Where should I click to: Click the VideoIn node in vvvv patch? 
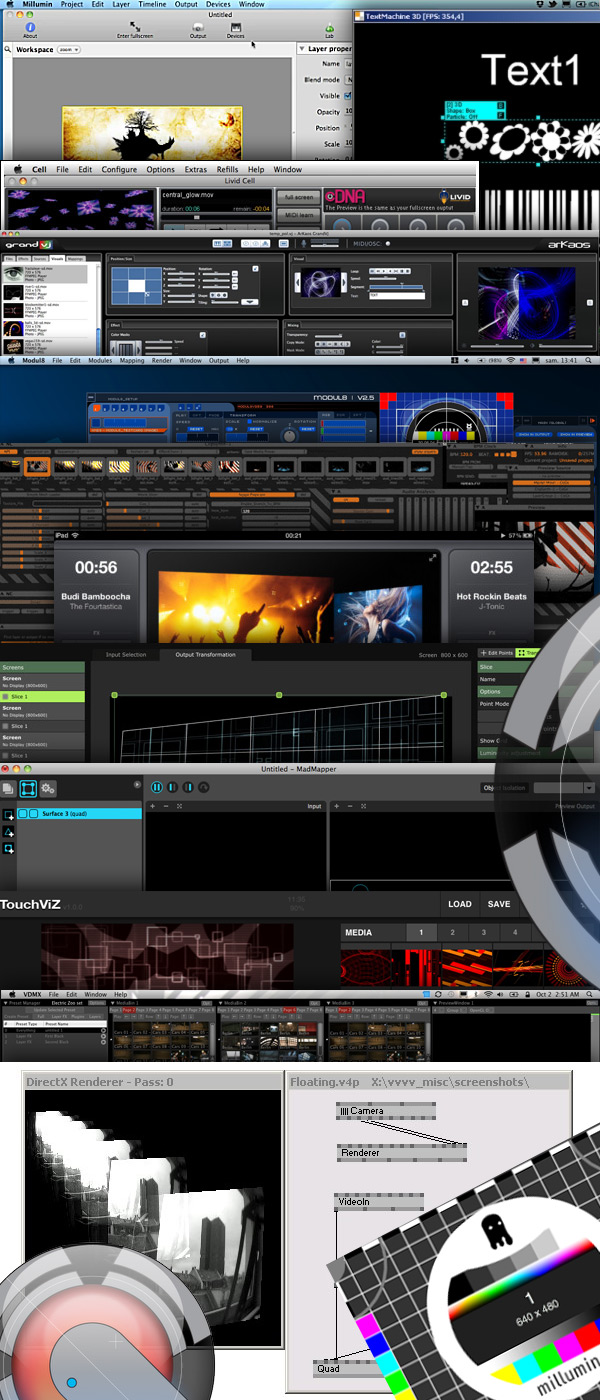click(378, 1203)
